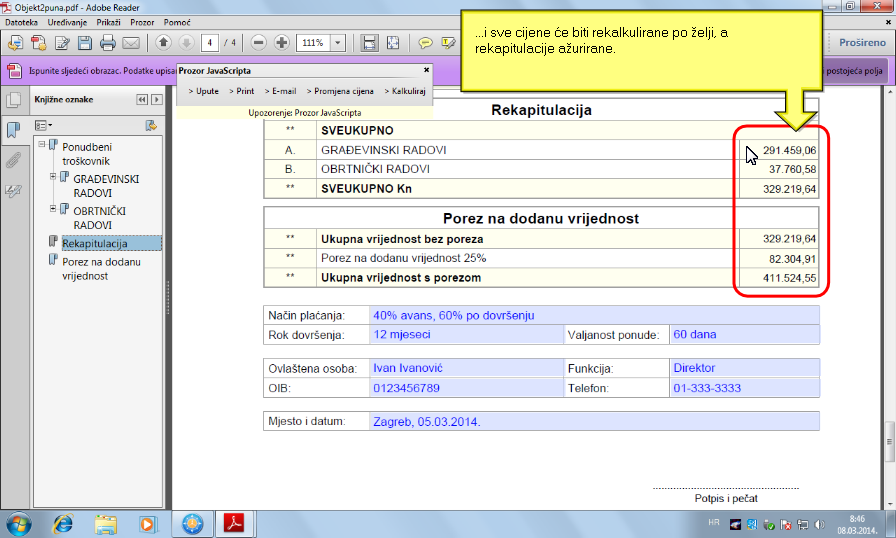
Task: Click the Create PDF toolbar icon
Action: coord(38,43)
